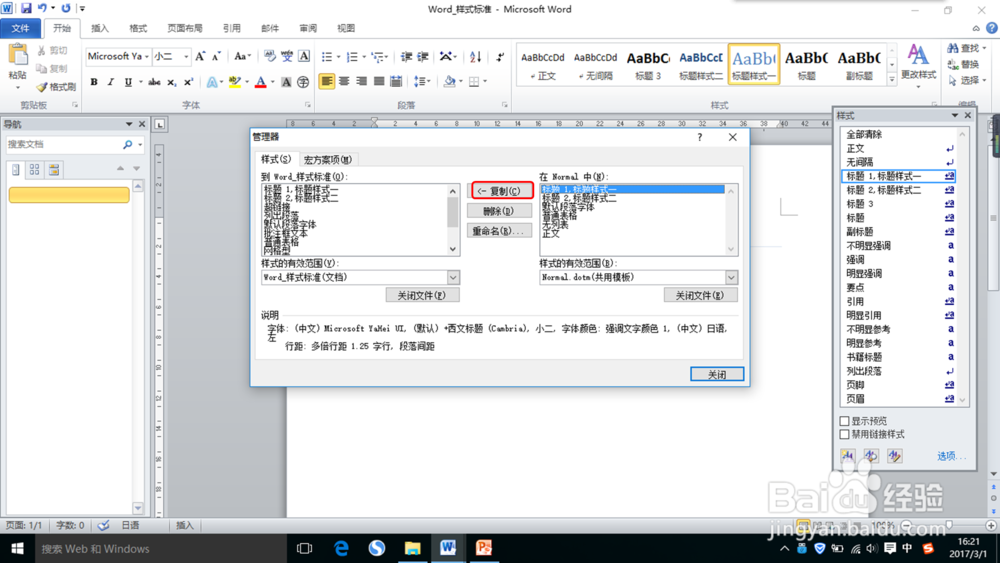Image resolution: width=1000 pixels, height=563 pixels.
Task: Select 标题 2,标题样式二 in right list
Action: 580,198
